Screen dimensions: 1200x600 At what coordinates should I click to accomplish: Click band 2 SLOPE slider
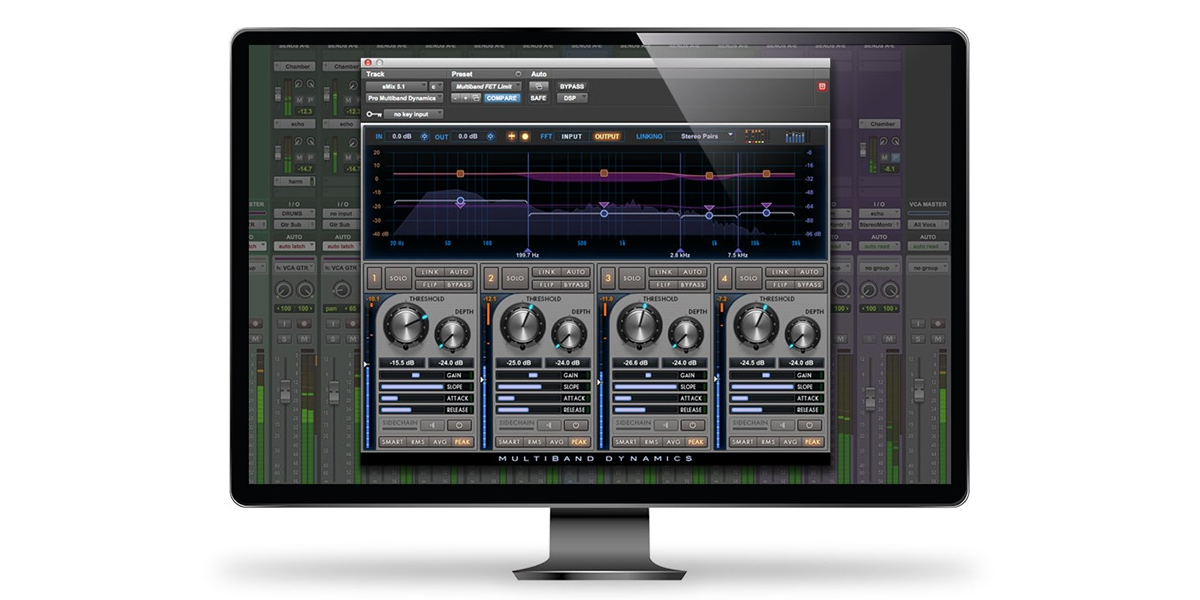coord(528,387)
